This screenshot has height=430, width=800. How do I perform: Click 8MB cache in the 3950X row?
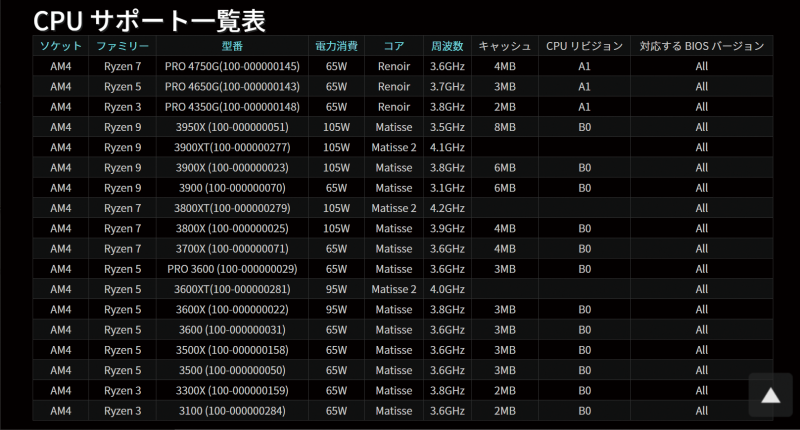(505, 127)
